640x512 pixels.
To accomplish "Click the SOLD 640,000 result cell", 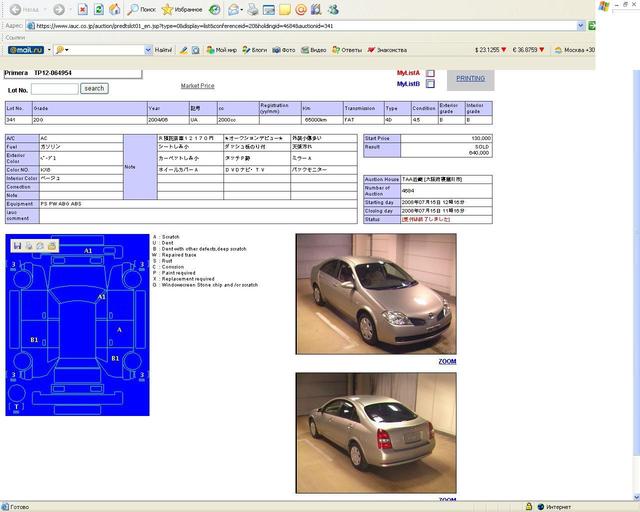I will 446,149.
